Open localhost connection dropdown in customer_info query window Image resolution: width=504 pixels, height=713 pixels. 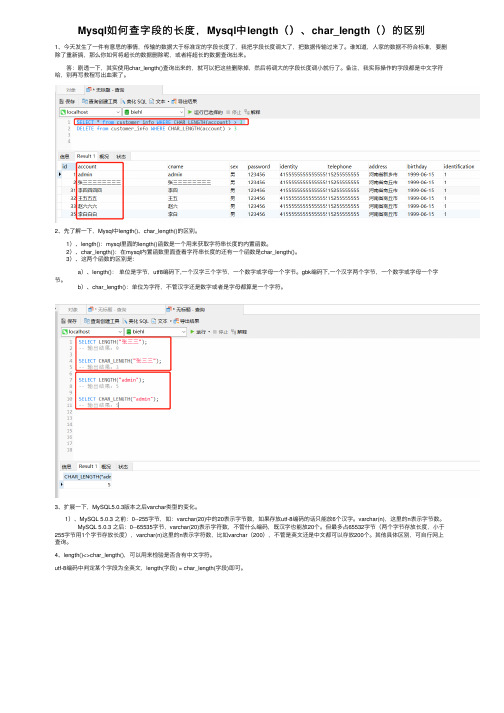tap(90, 112)
